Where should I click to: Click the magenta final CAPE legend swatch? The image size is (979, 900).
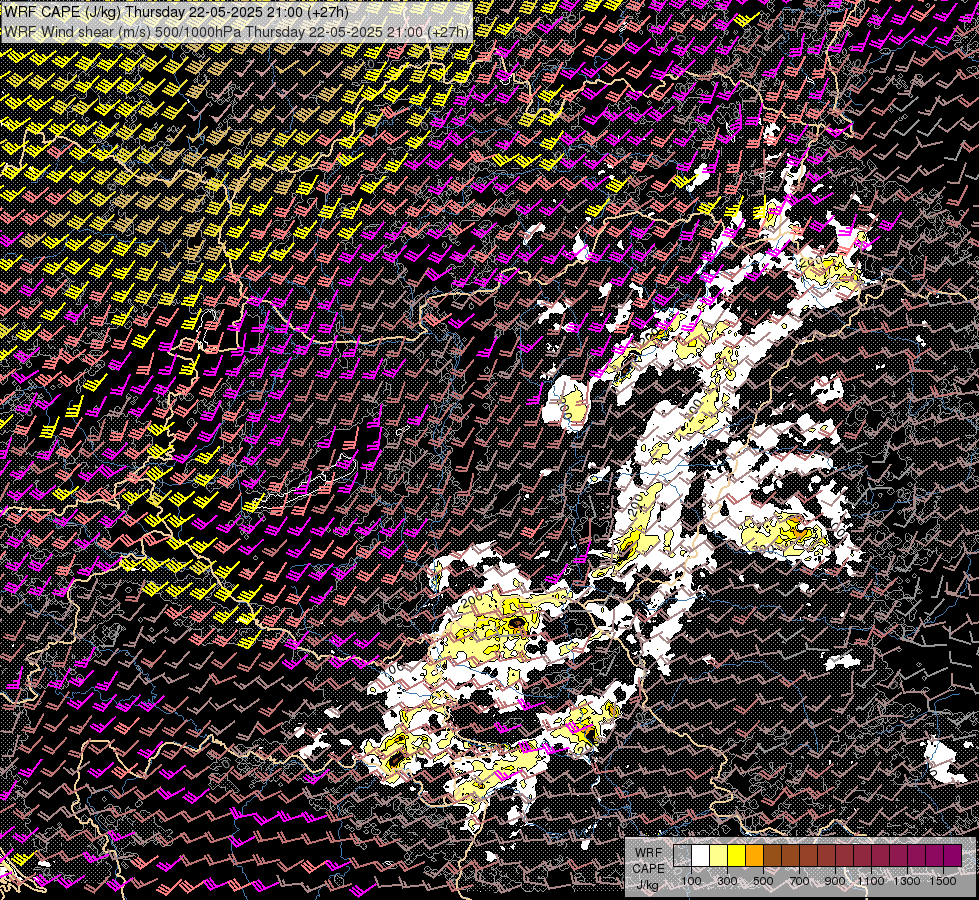click(952, 856)
